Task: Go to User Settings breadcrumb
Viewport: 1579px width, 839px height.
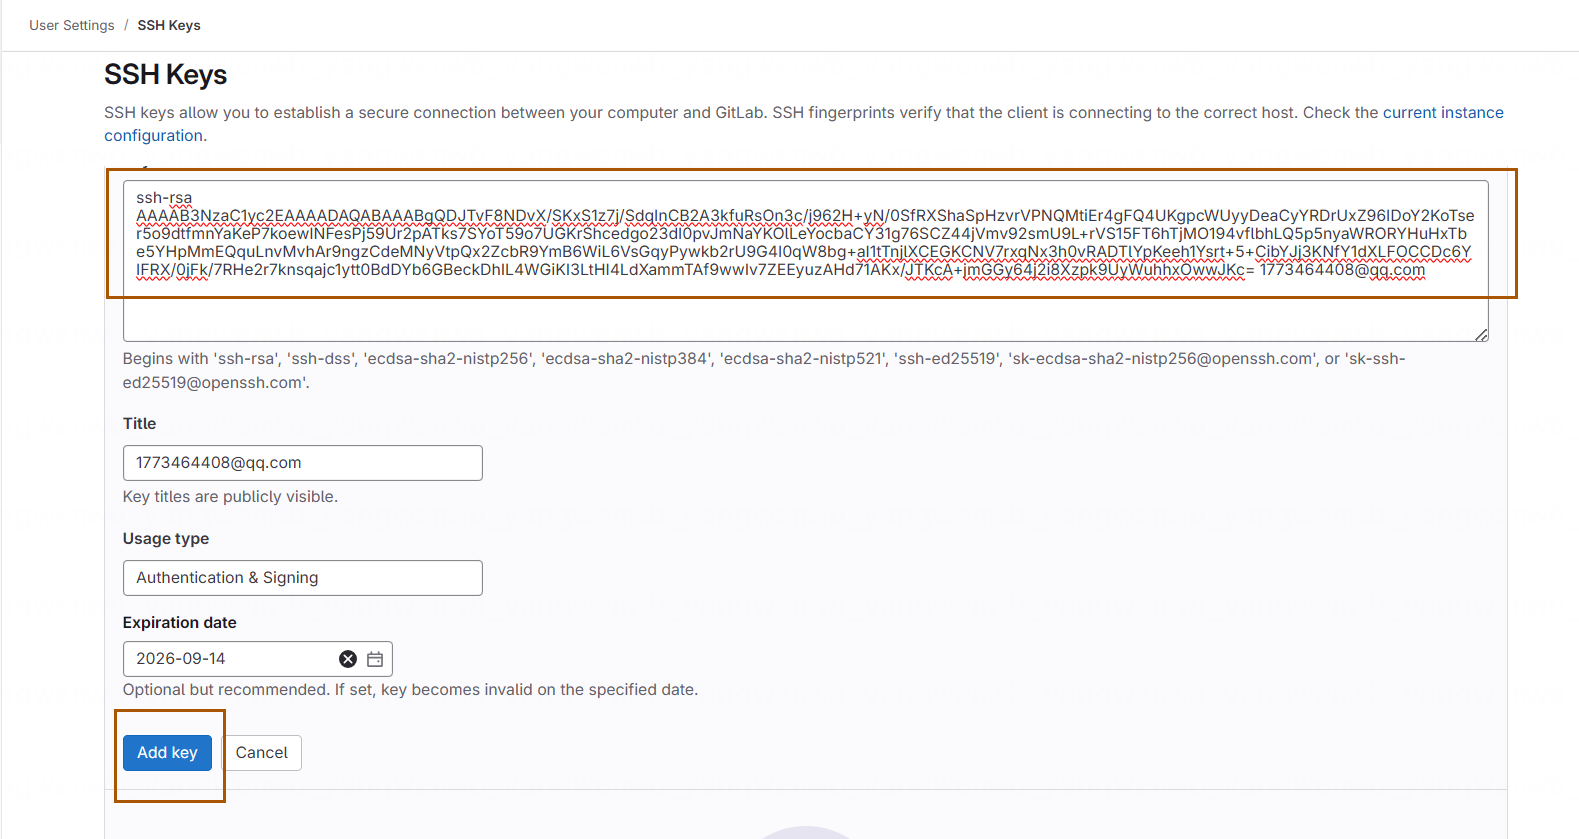Action: coord(72,25)
